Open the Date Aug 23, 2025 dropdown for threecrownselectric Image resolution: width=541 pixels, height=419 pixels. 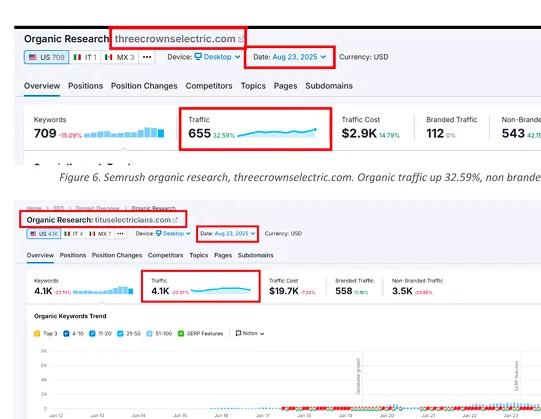click(x=290, y=57)
